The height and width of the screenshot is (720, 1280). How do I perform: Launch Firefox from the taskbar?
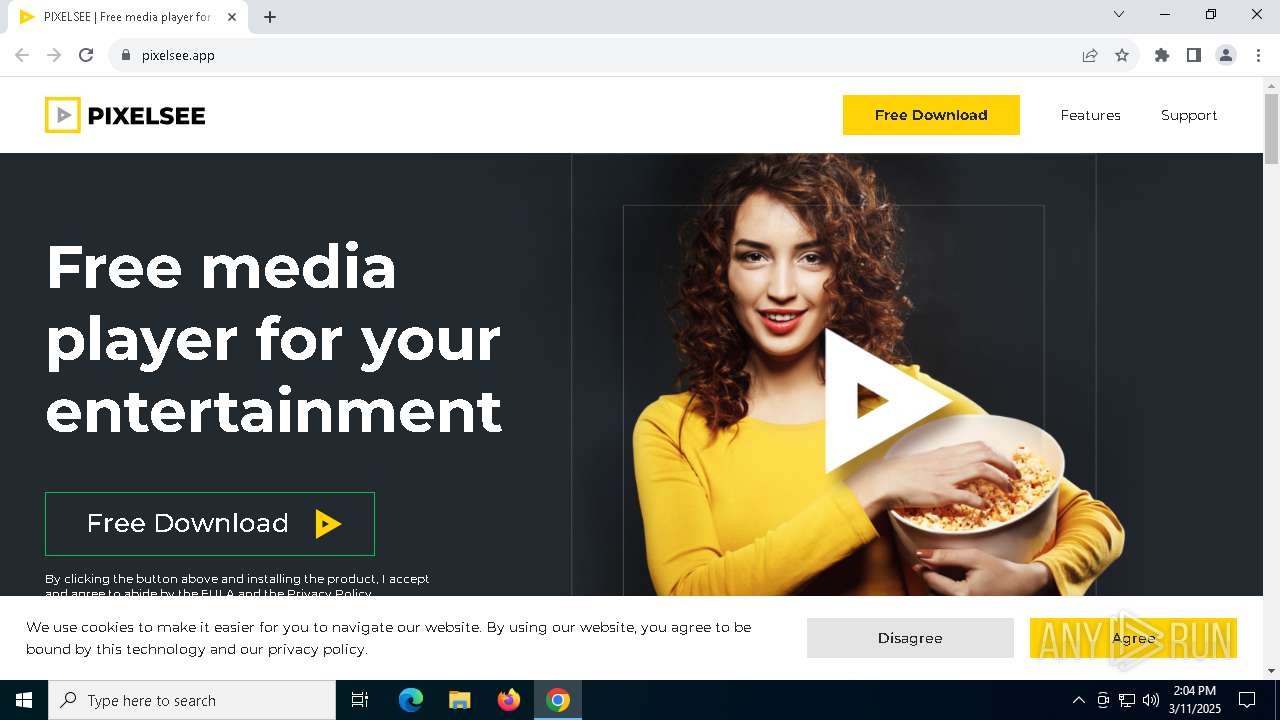tap(509, 700)
